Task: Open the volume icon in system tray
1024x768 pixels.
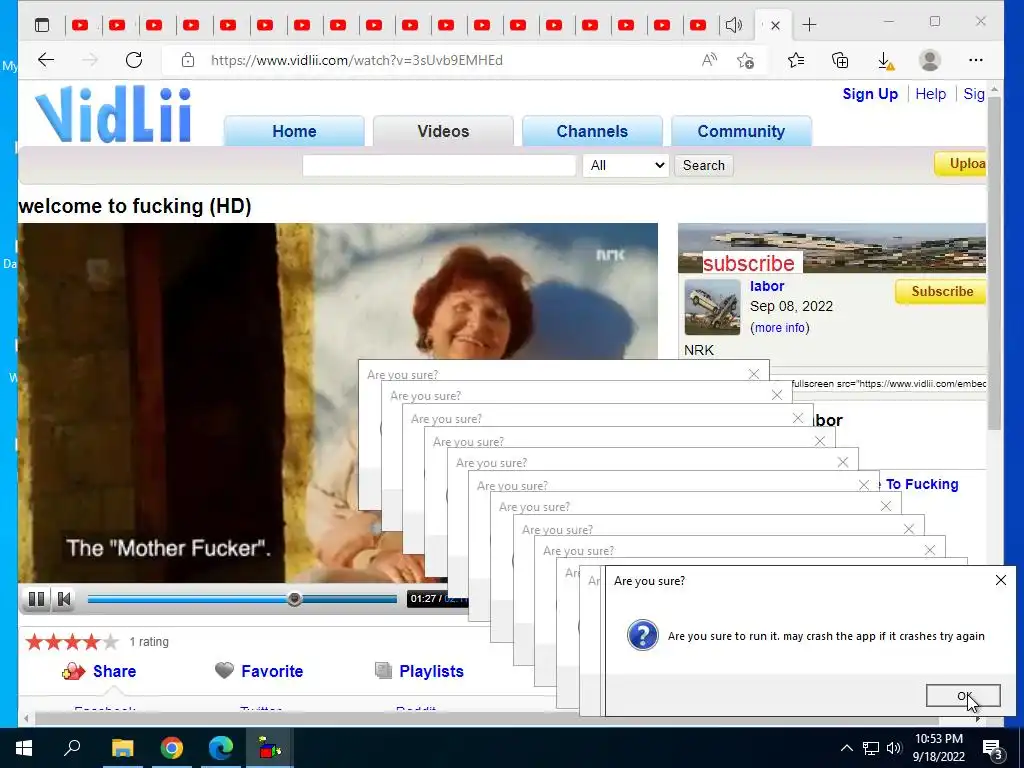Action: (894, 748)
